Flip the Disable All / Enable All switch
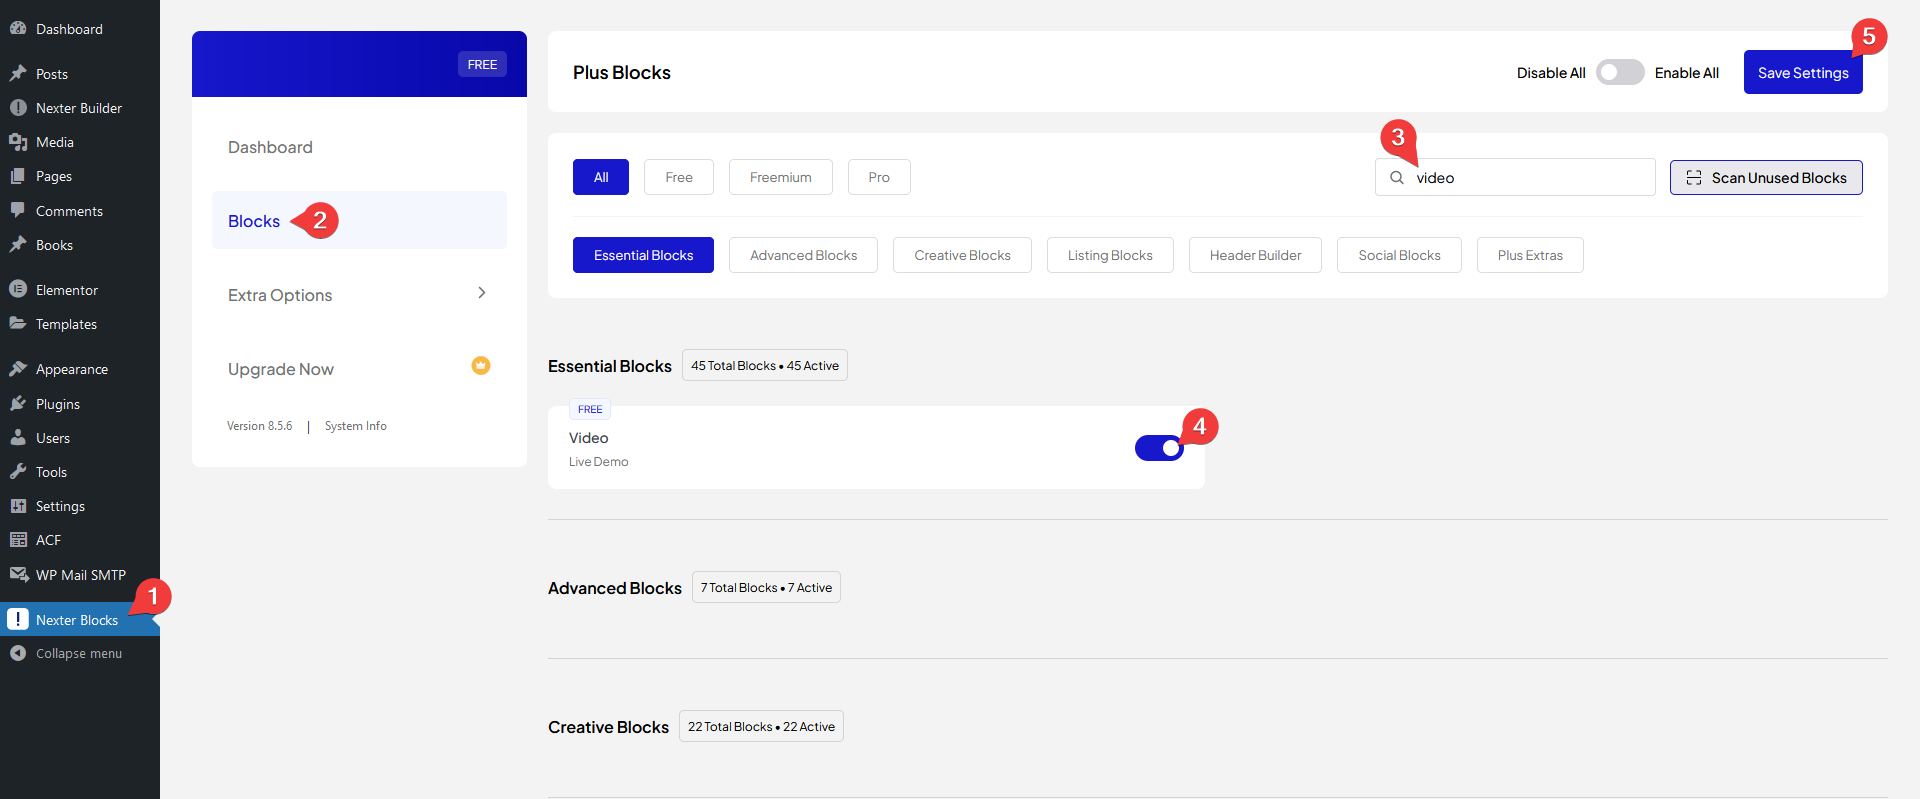The width and height of the screenshot is (1920, 799). (x=1619, y=73)
